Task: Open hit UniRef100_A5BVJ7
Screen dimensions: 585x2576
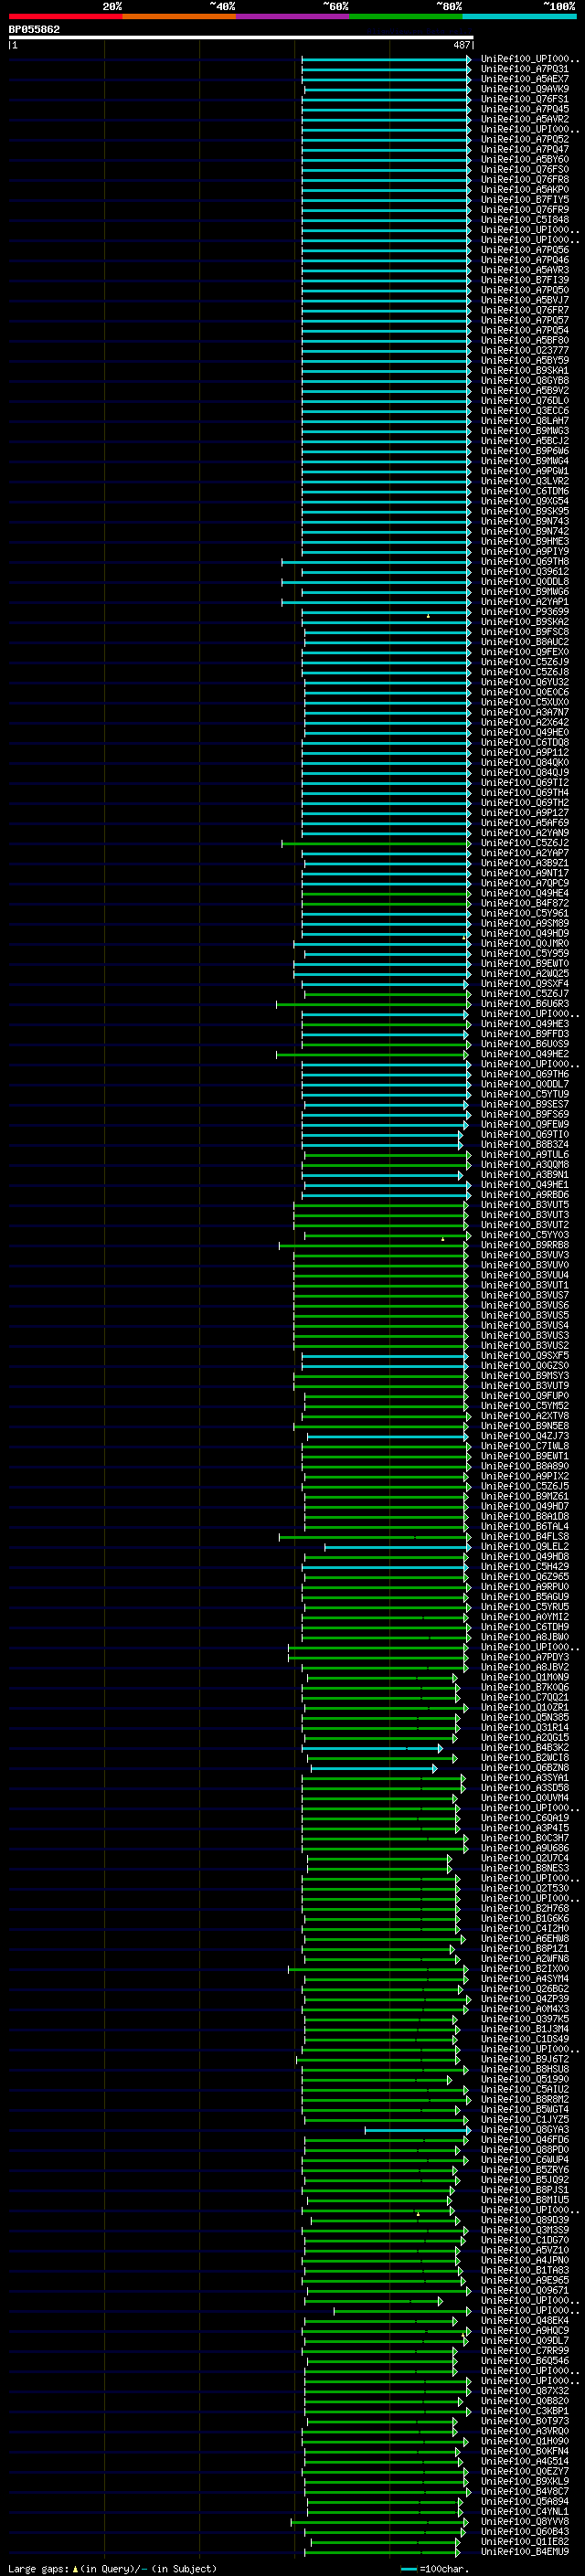Action: click(x=525, y=301)
